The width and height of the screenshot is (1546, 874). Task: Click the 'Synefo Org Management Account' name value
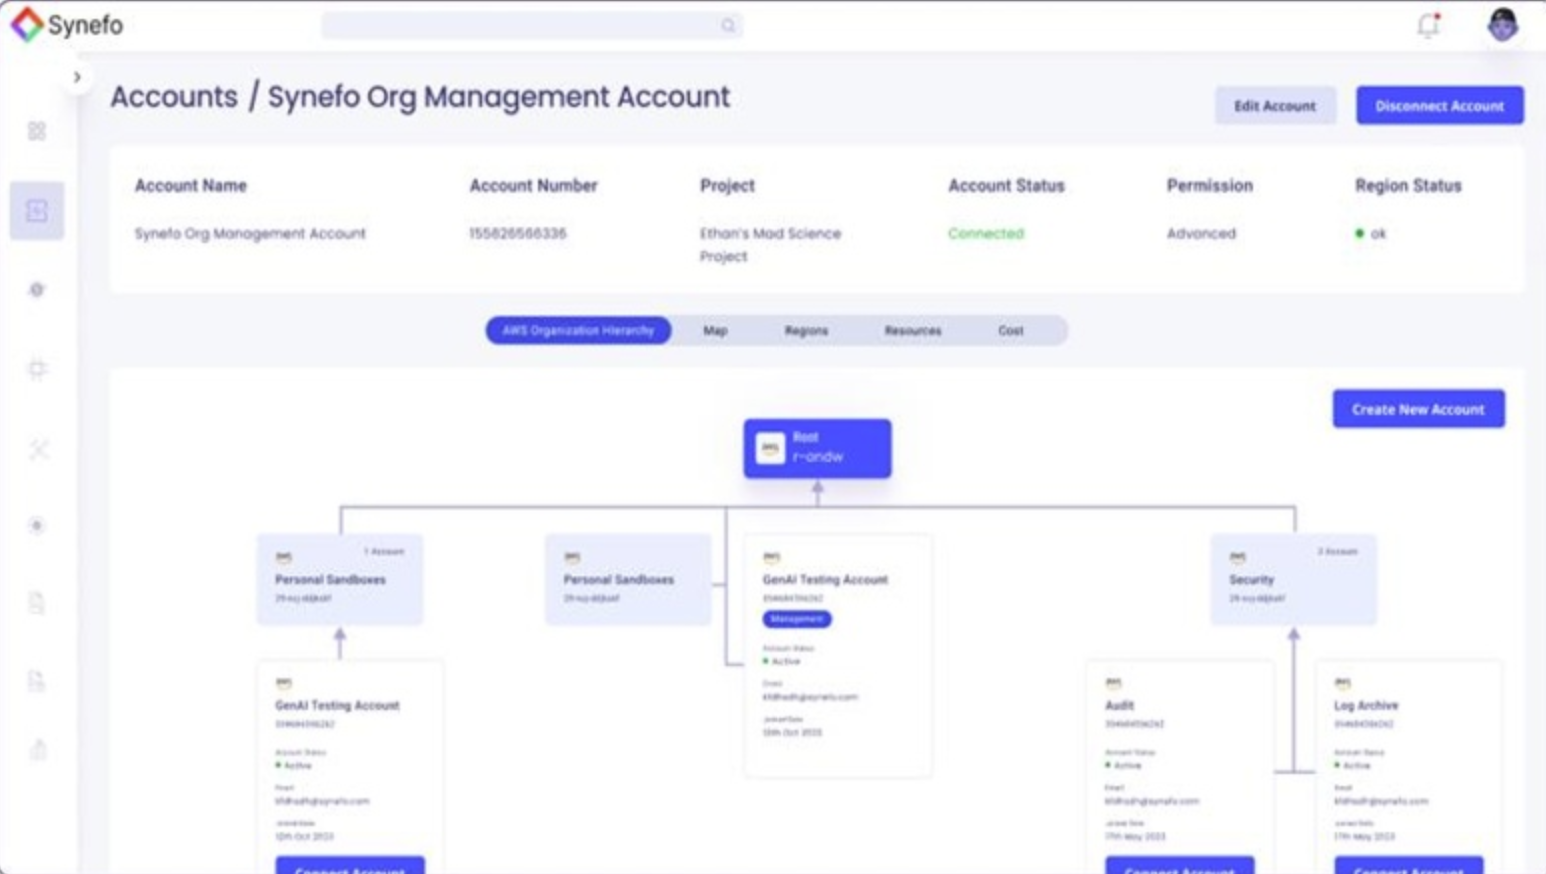(x=250, y=233)
